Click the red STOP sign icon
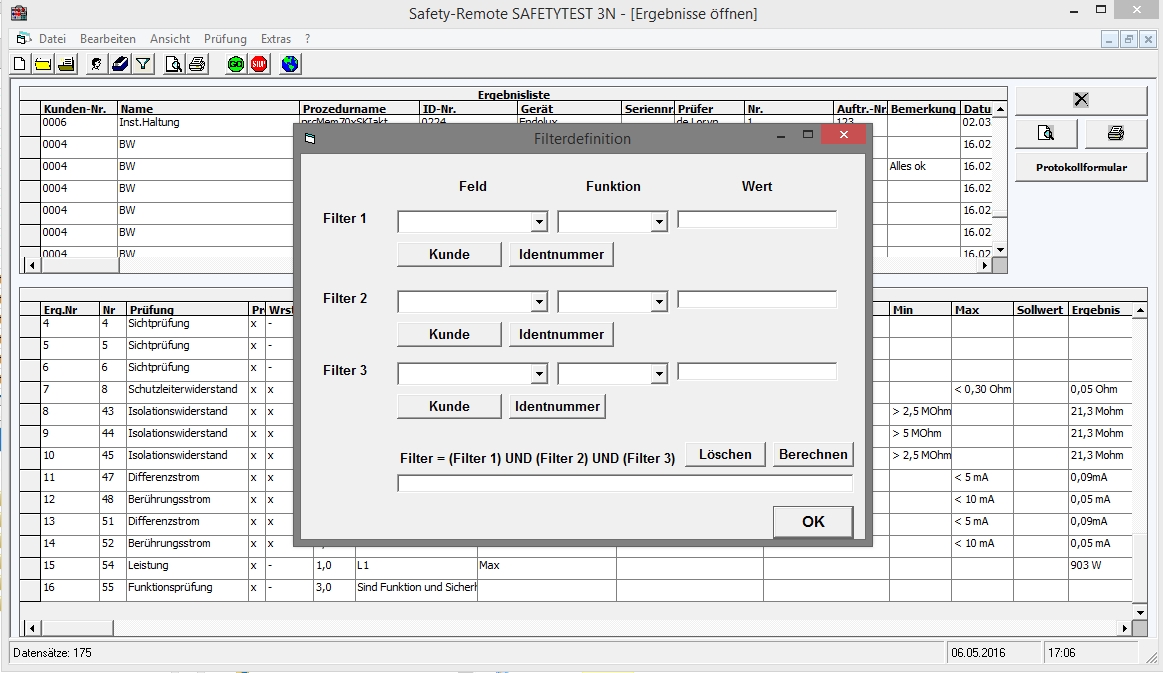 coord(259,65)
